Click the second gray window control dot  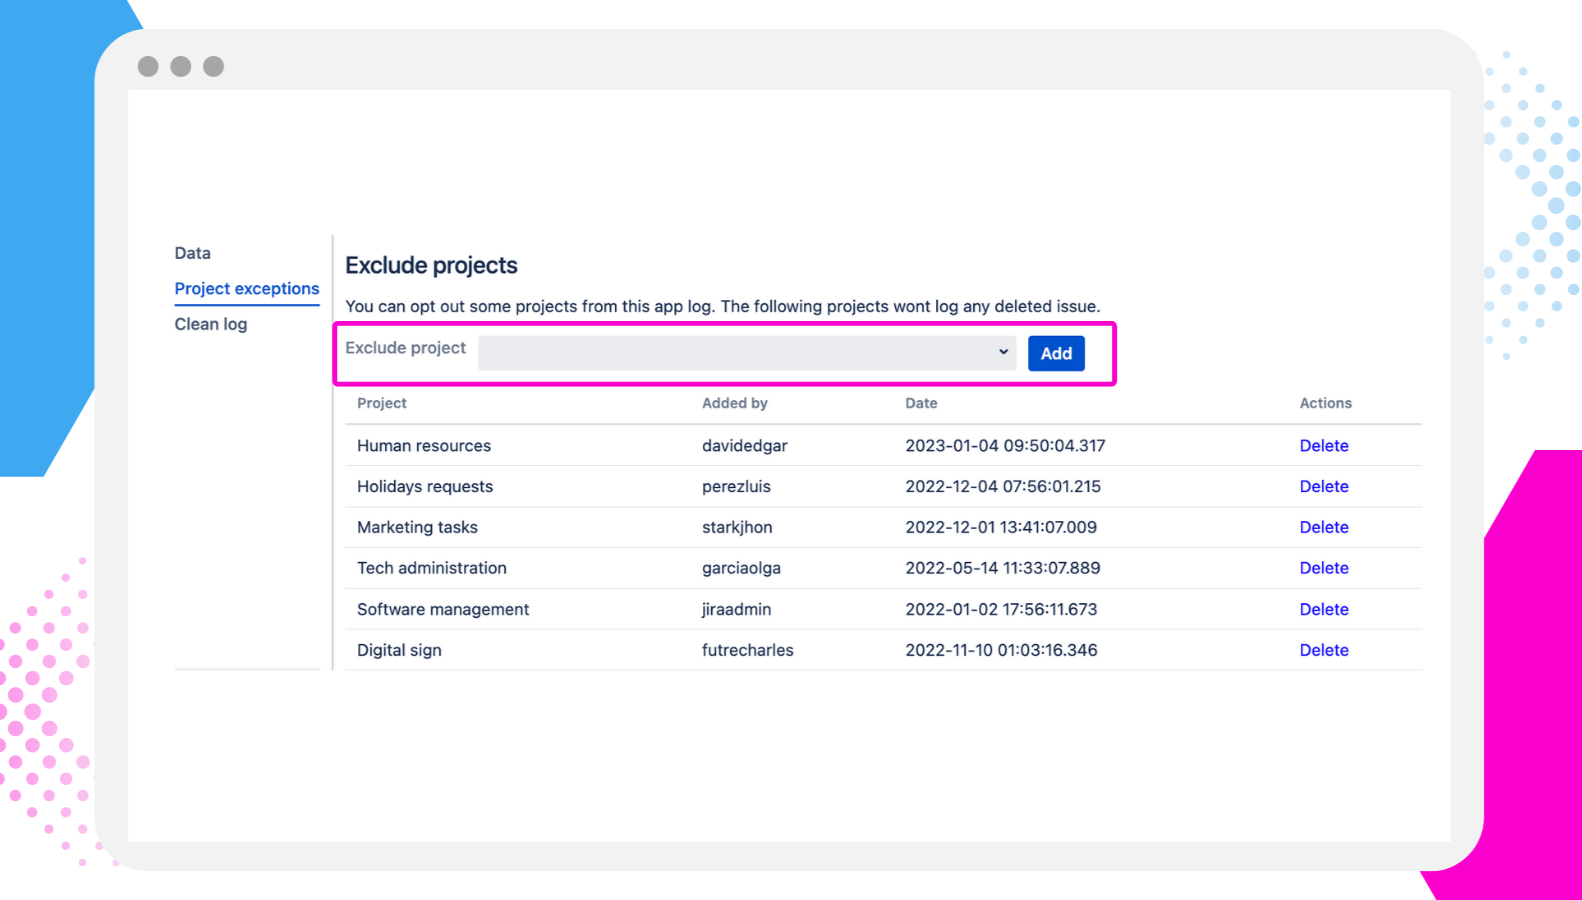(x=181, y=66)
